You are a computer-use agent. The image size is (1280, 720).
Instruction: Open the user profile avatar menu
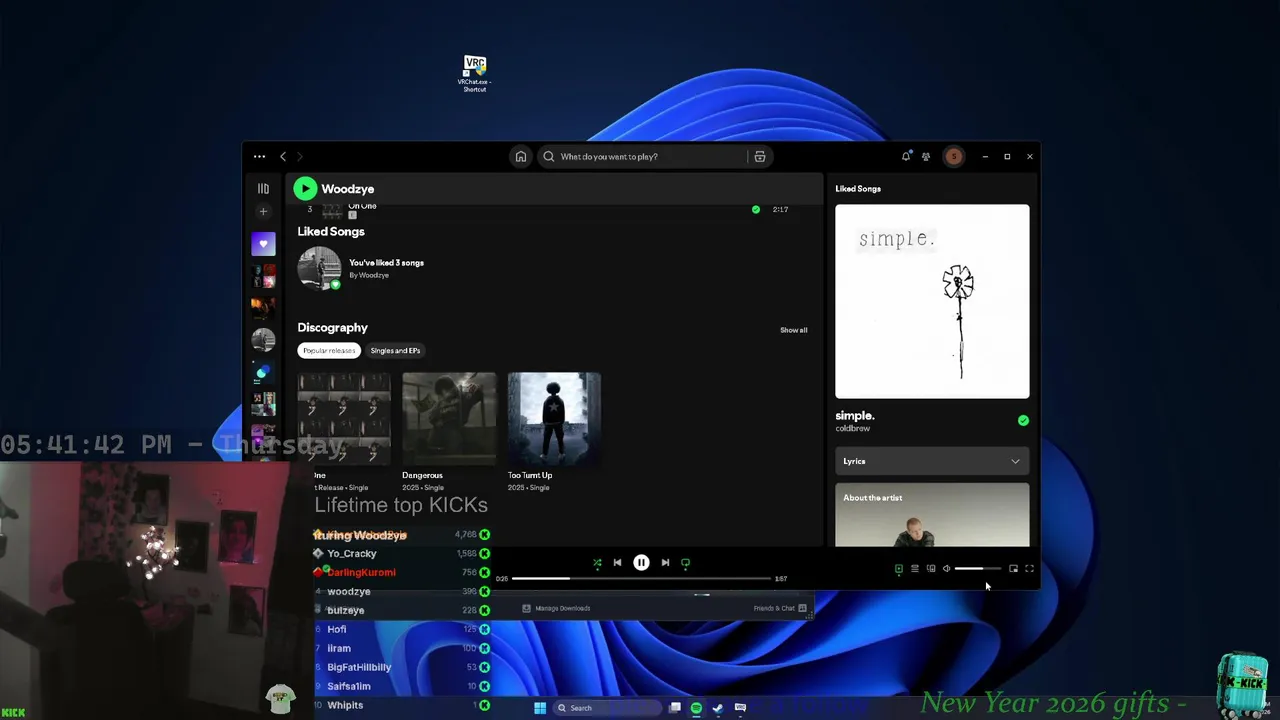(x=954, y=156)
